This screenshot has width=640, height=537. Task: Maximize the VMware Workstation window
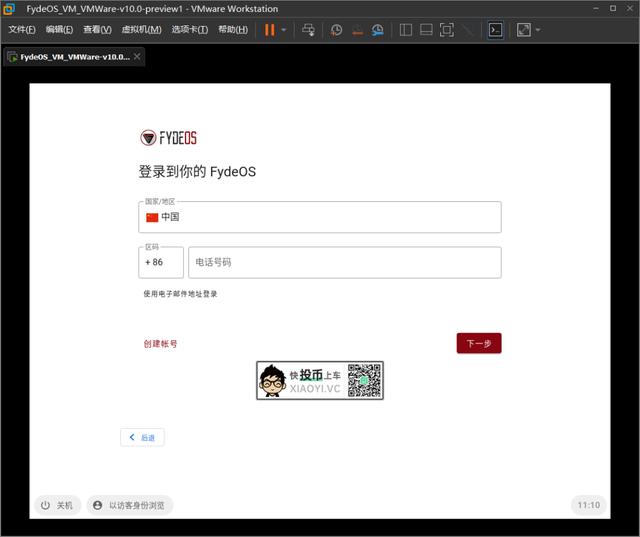pos(613,8)
